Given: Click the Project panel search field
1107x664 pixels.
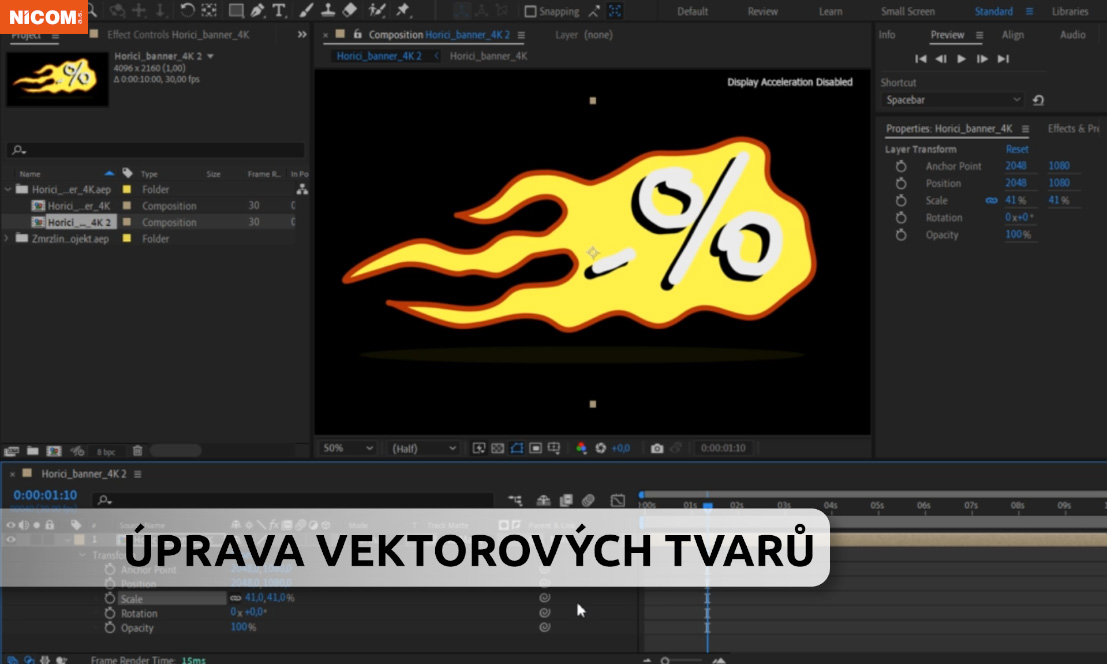Looking at the screenshot, I should click(155, 150).
